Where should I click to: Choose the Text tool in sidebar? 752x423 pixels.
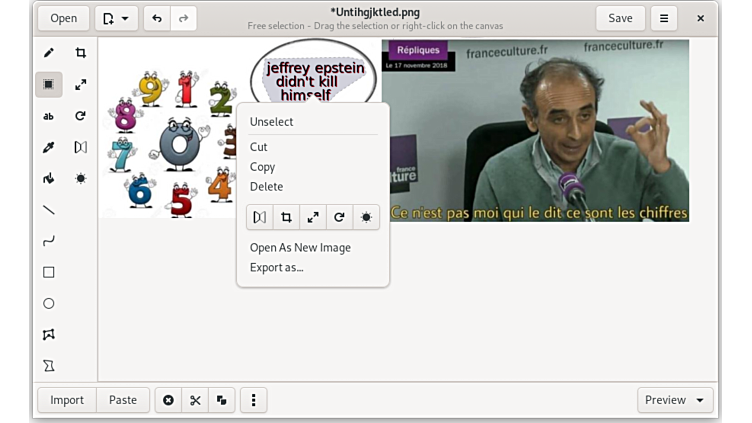click(48, 116)
